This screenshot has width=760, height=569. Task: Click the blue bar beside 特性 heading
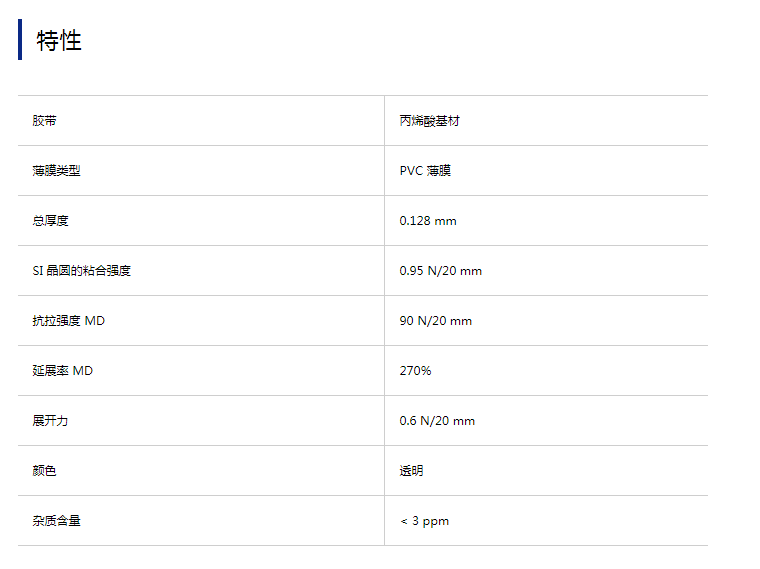point(20,40)
